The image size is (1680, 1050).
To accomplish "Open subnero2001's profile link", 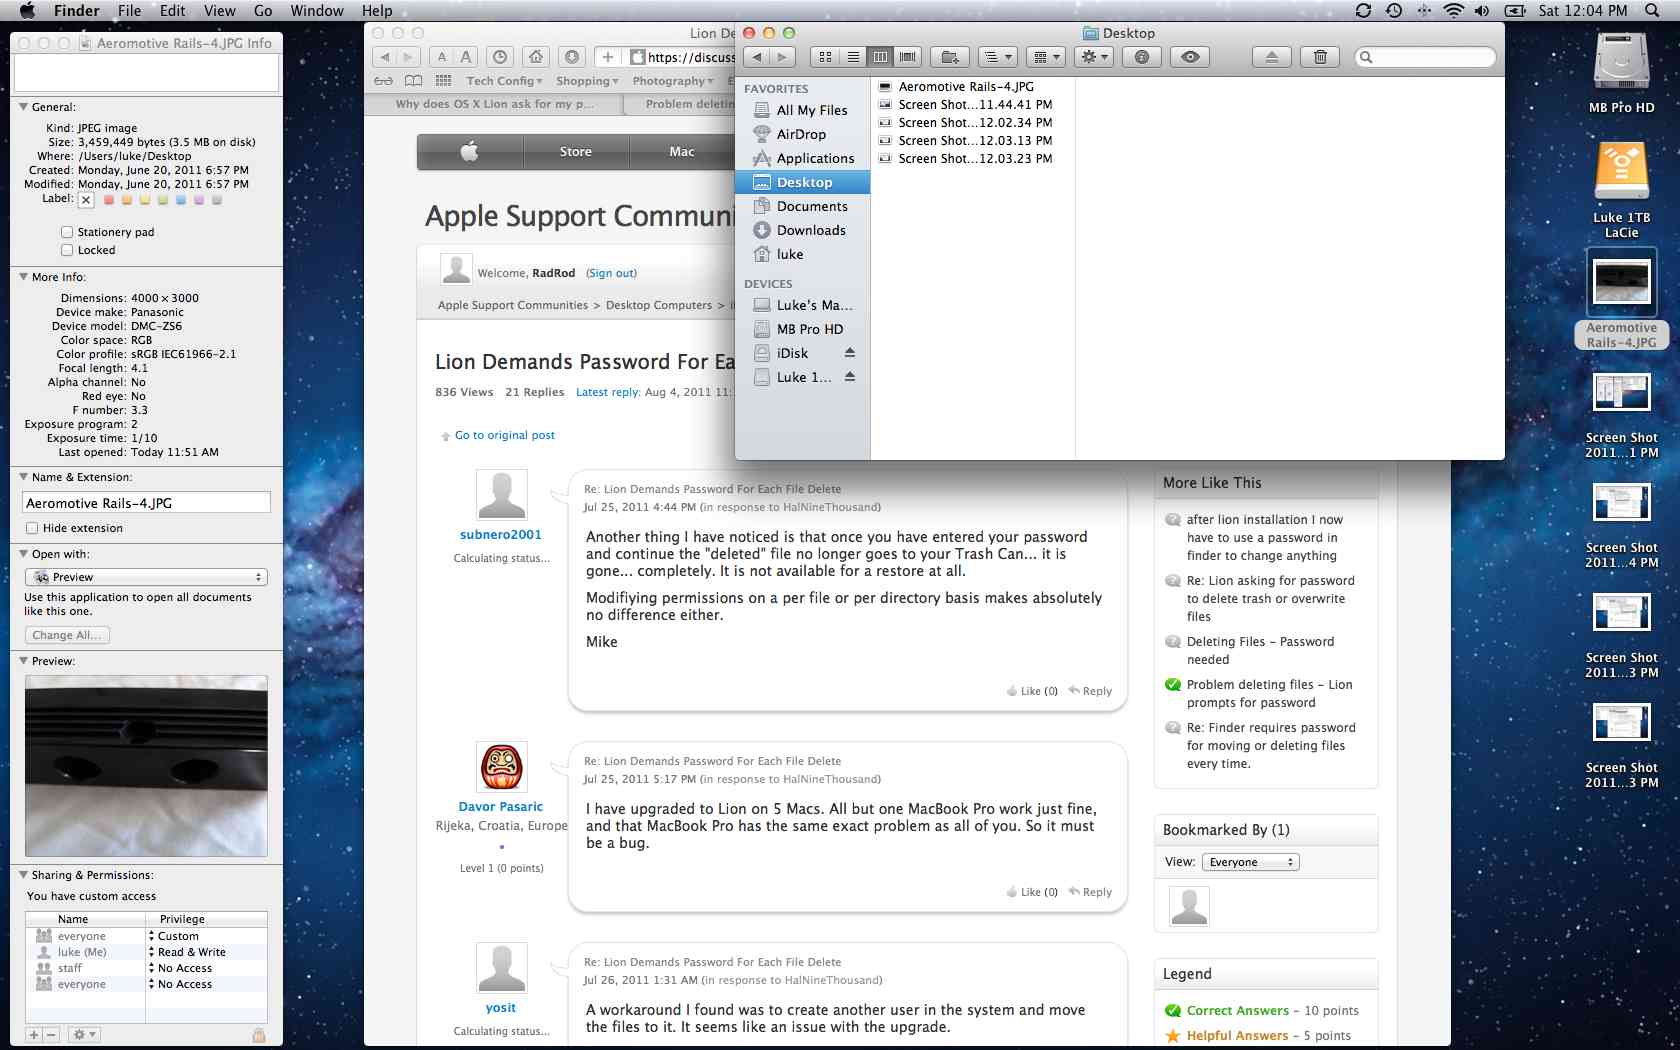I will (x=500, y=535).
